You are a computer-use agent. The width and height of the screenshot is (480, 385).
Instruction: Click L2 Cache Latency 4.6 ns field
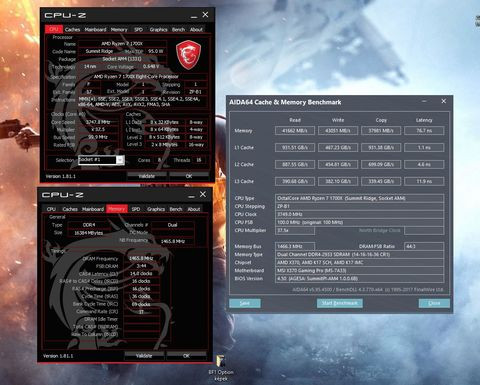click(x=424, y=164)
